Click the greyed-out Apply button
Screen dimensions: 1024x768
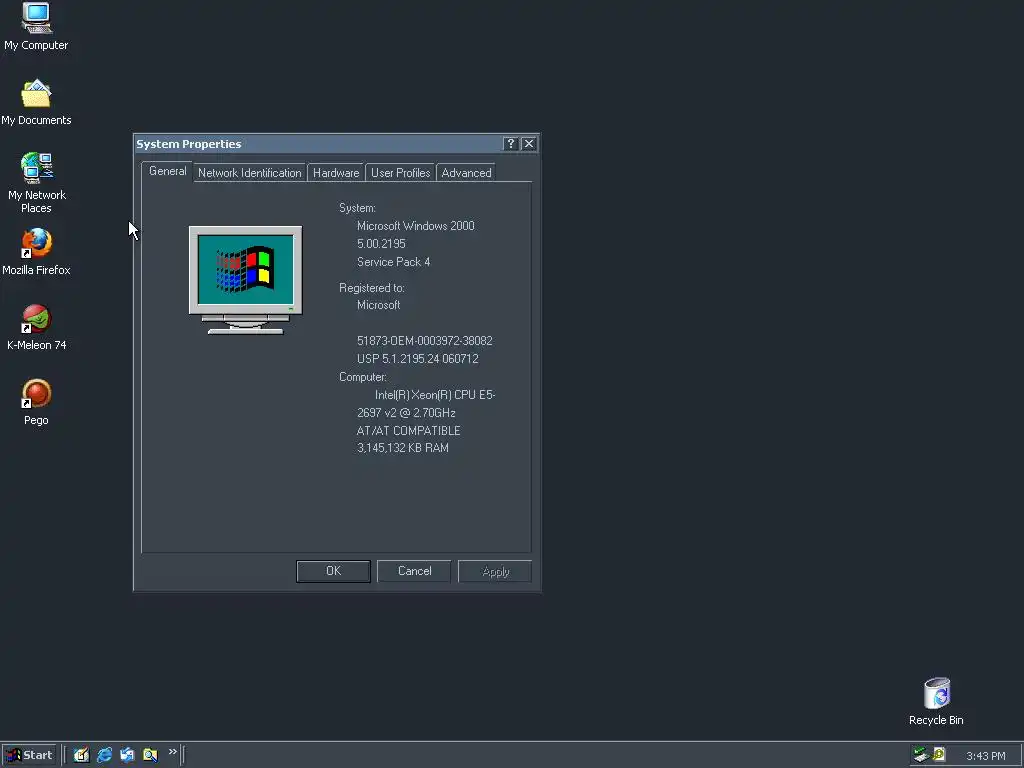point(495,571)
